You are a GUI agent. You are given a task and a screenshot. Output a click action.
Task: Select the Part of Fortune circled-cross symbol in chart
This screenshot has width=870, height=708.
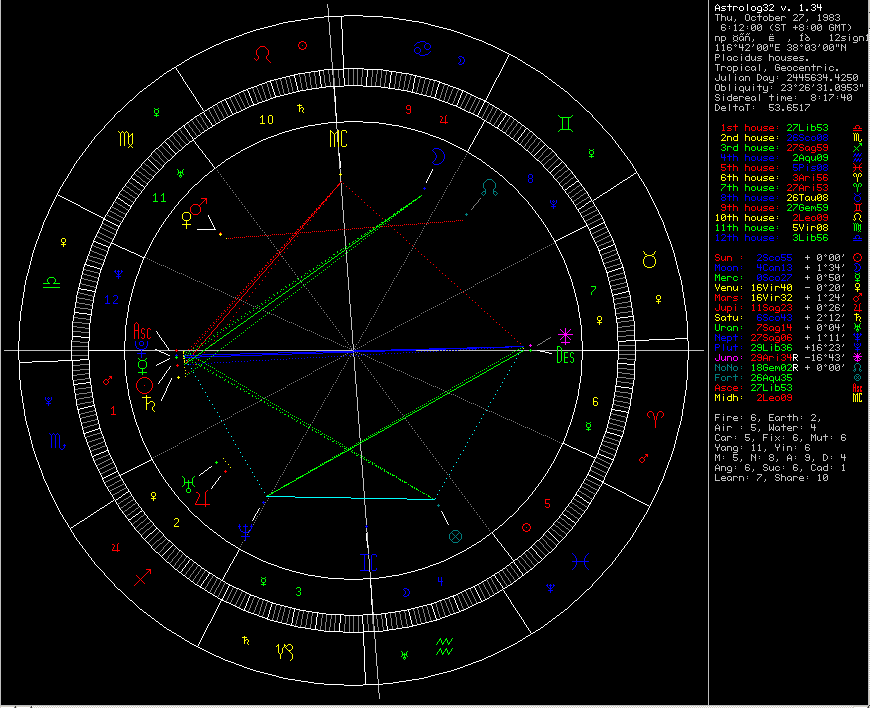456,536
